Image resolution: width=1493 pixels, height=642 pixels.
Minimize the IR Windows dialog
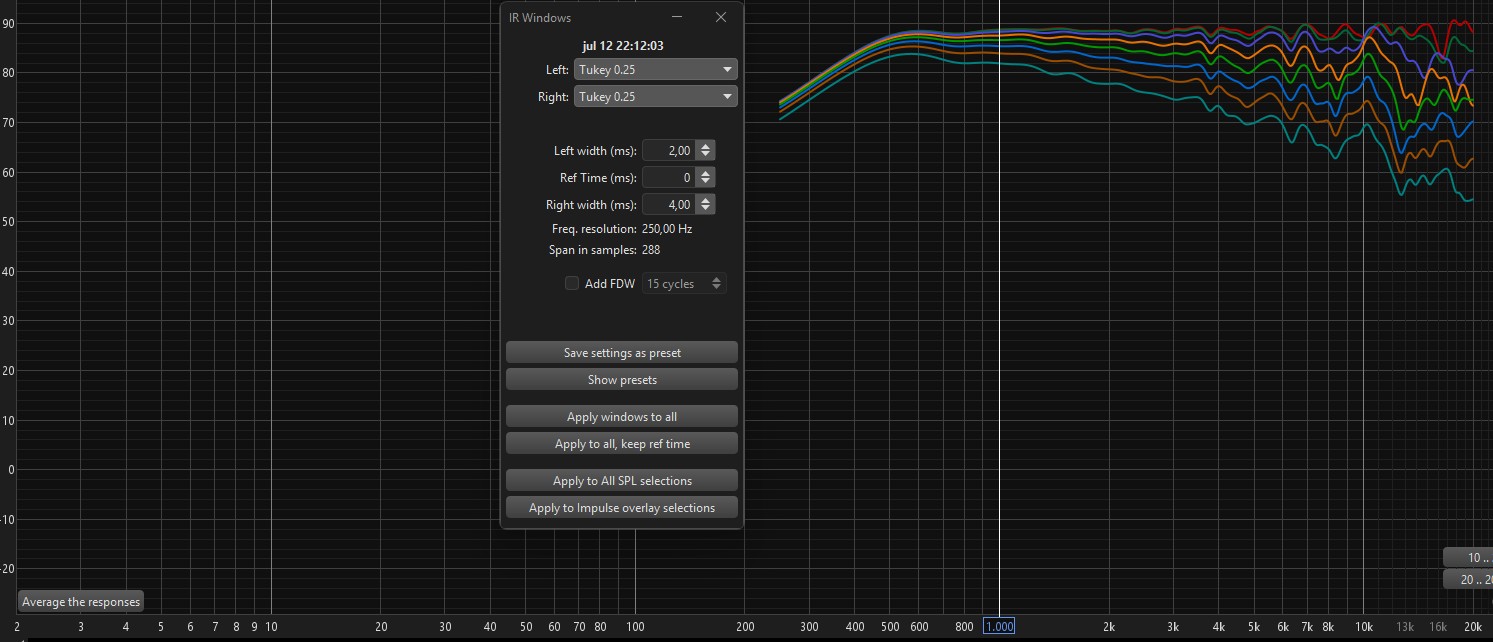(677, 17)
